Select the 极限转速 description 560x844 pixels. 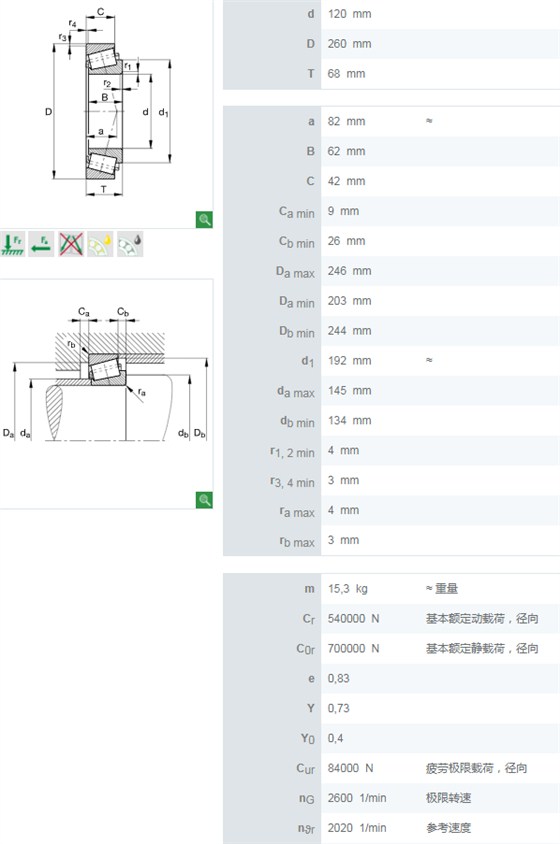tap(449, 798)
